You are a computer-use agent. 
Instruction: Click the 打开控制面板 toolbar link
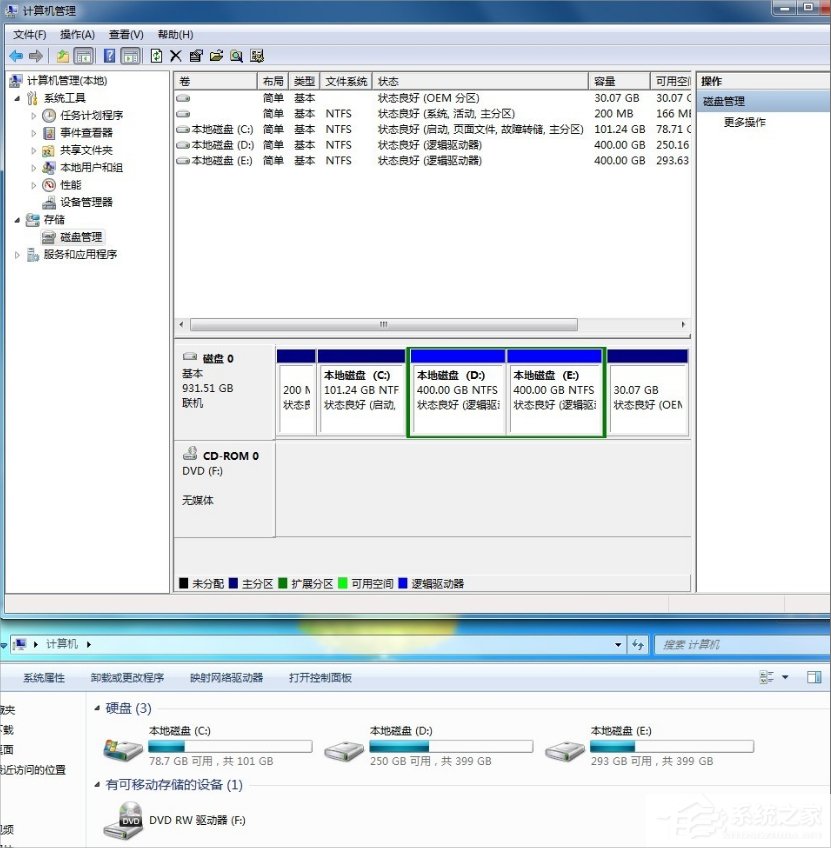pos(318,677)
